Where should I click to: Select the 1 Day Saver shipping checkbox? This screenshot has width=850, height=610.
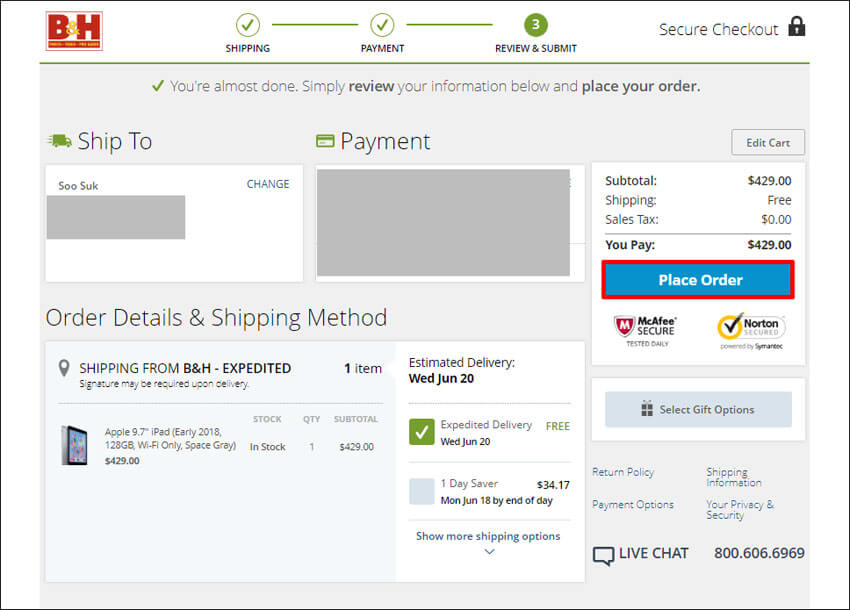[422, 491]
